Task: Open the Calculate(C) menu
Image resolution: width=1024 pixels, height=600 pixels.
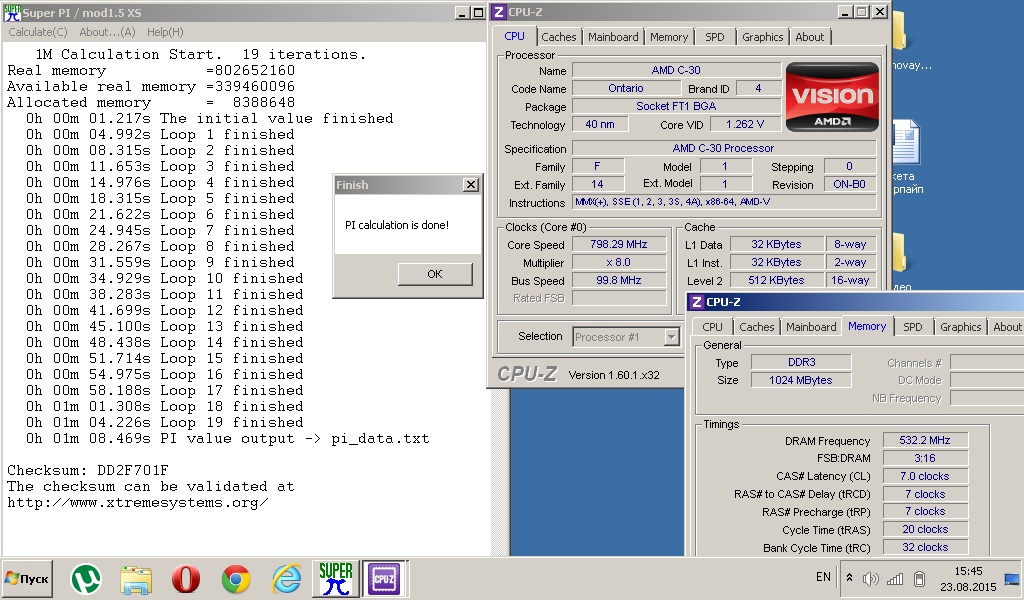Action: coord(38,32)
